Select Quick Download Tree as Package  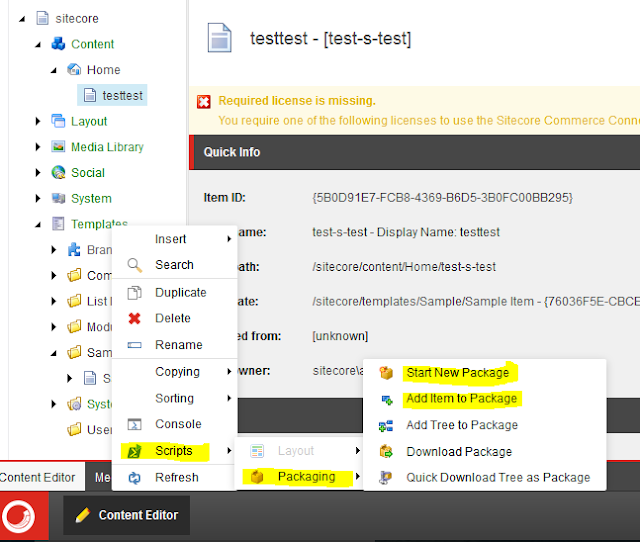pyautogui.click(x=484, y=478)
